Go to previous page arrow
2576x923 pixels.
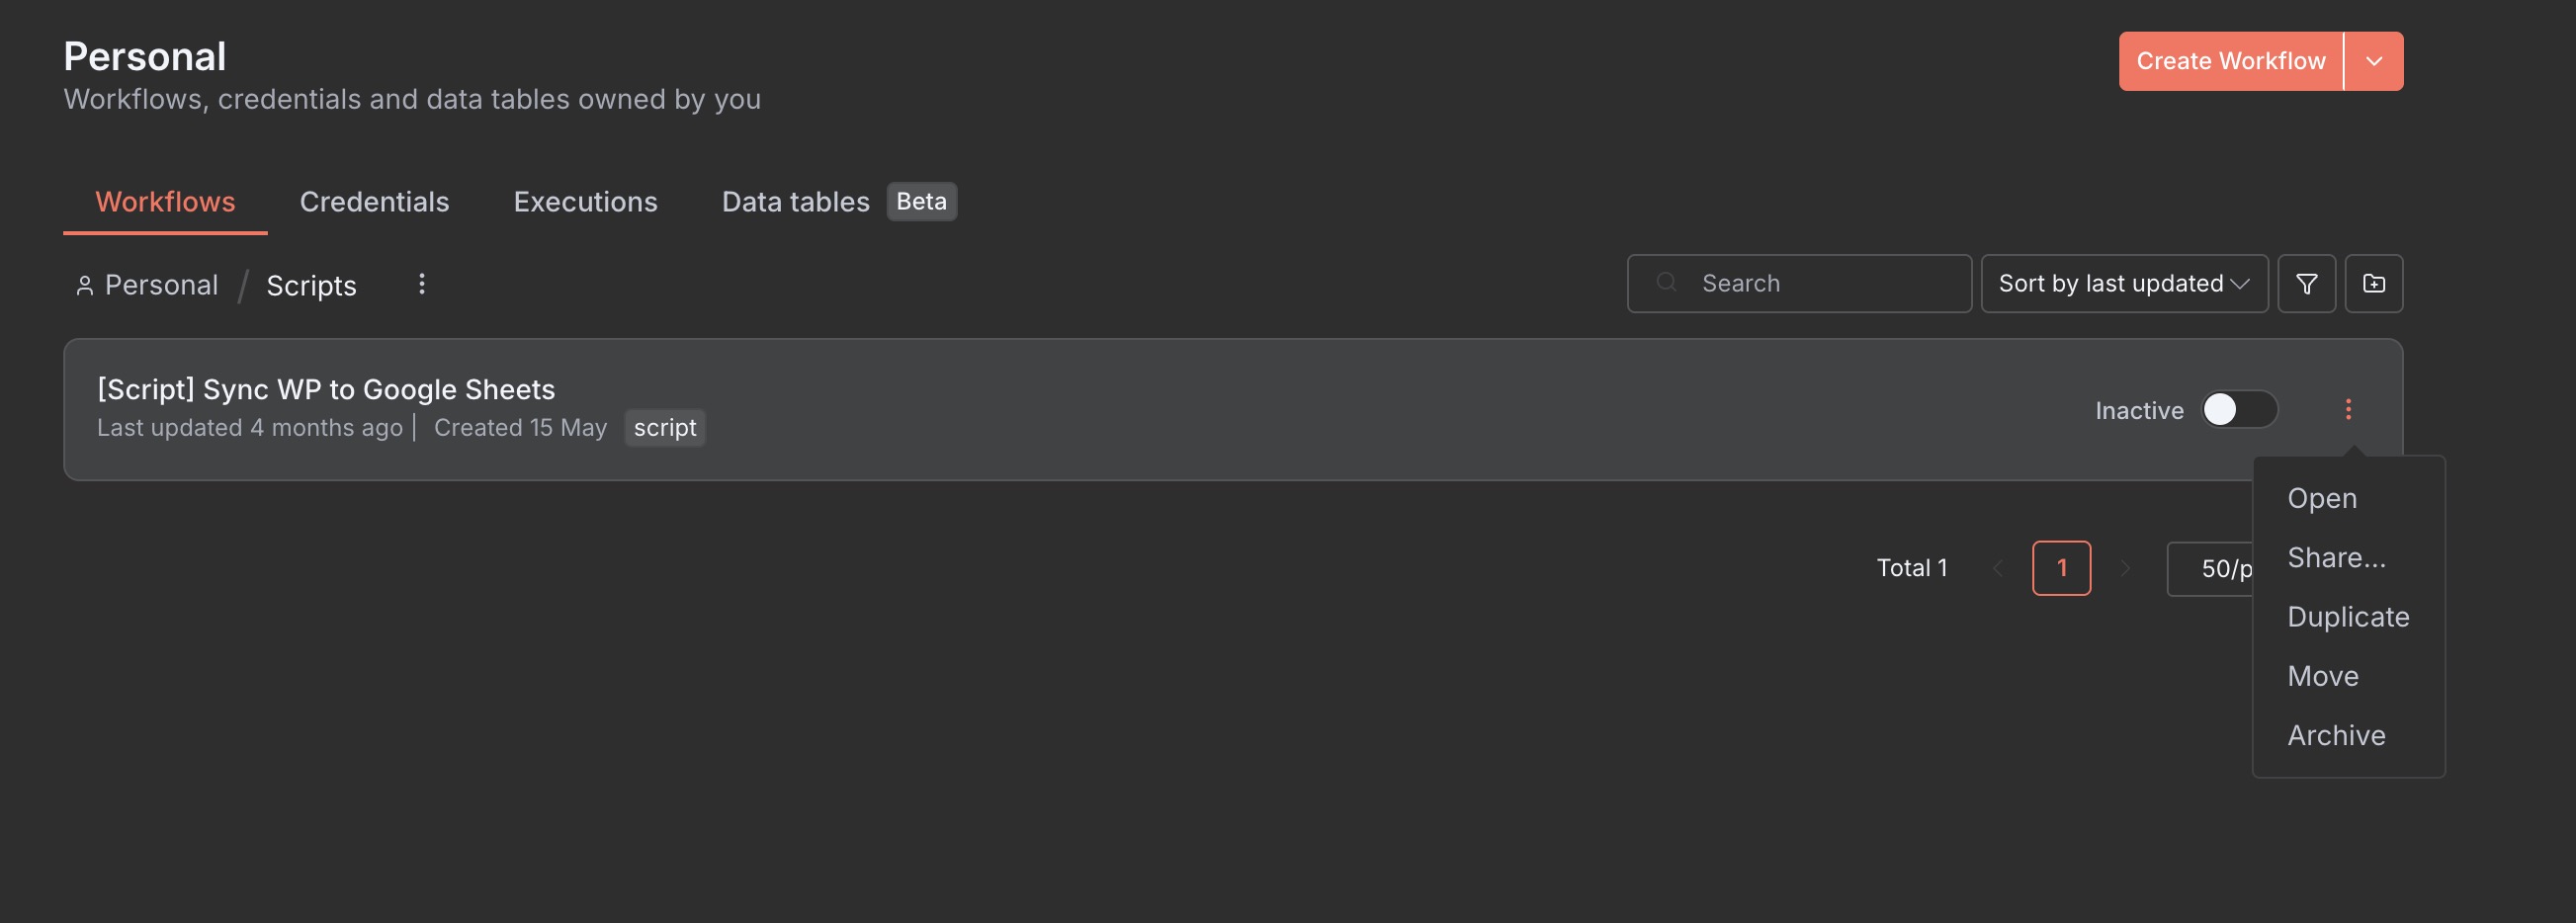tap(1997, 568)
